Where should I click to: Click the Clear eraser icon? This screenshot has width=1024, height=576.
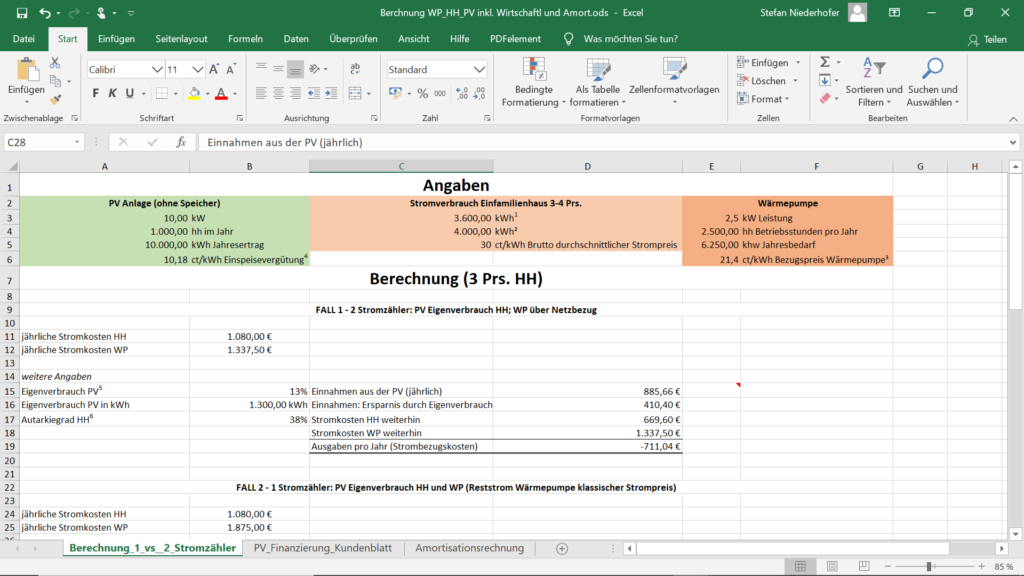click(825, 99)
